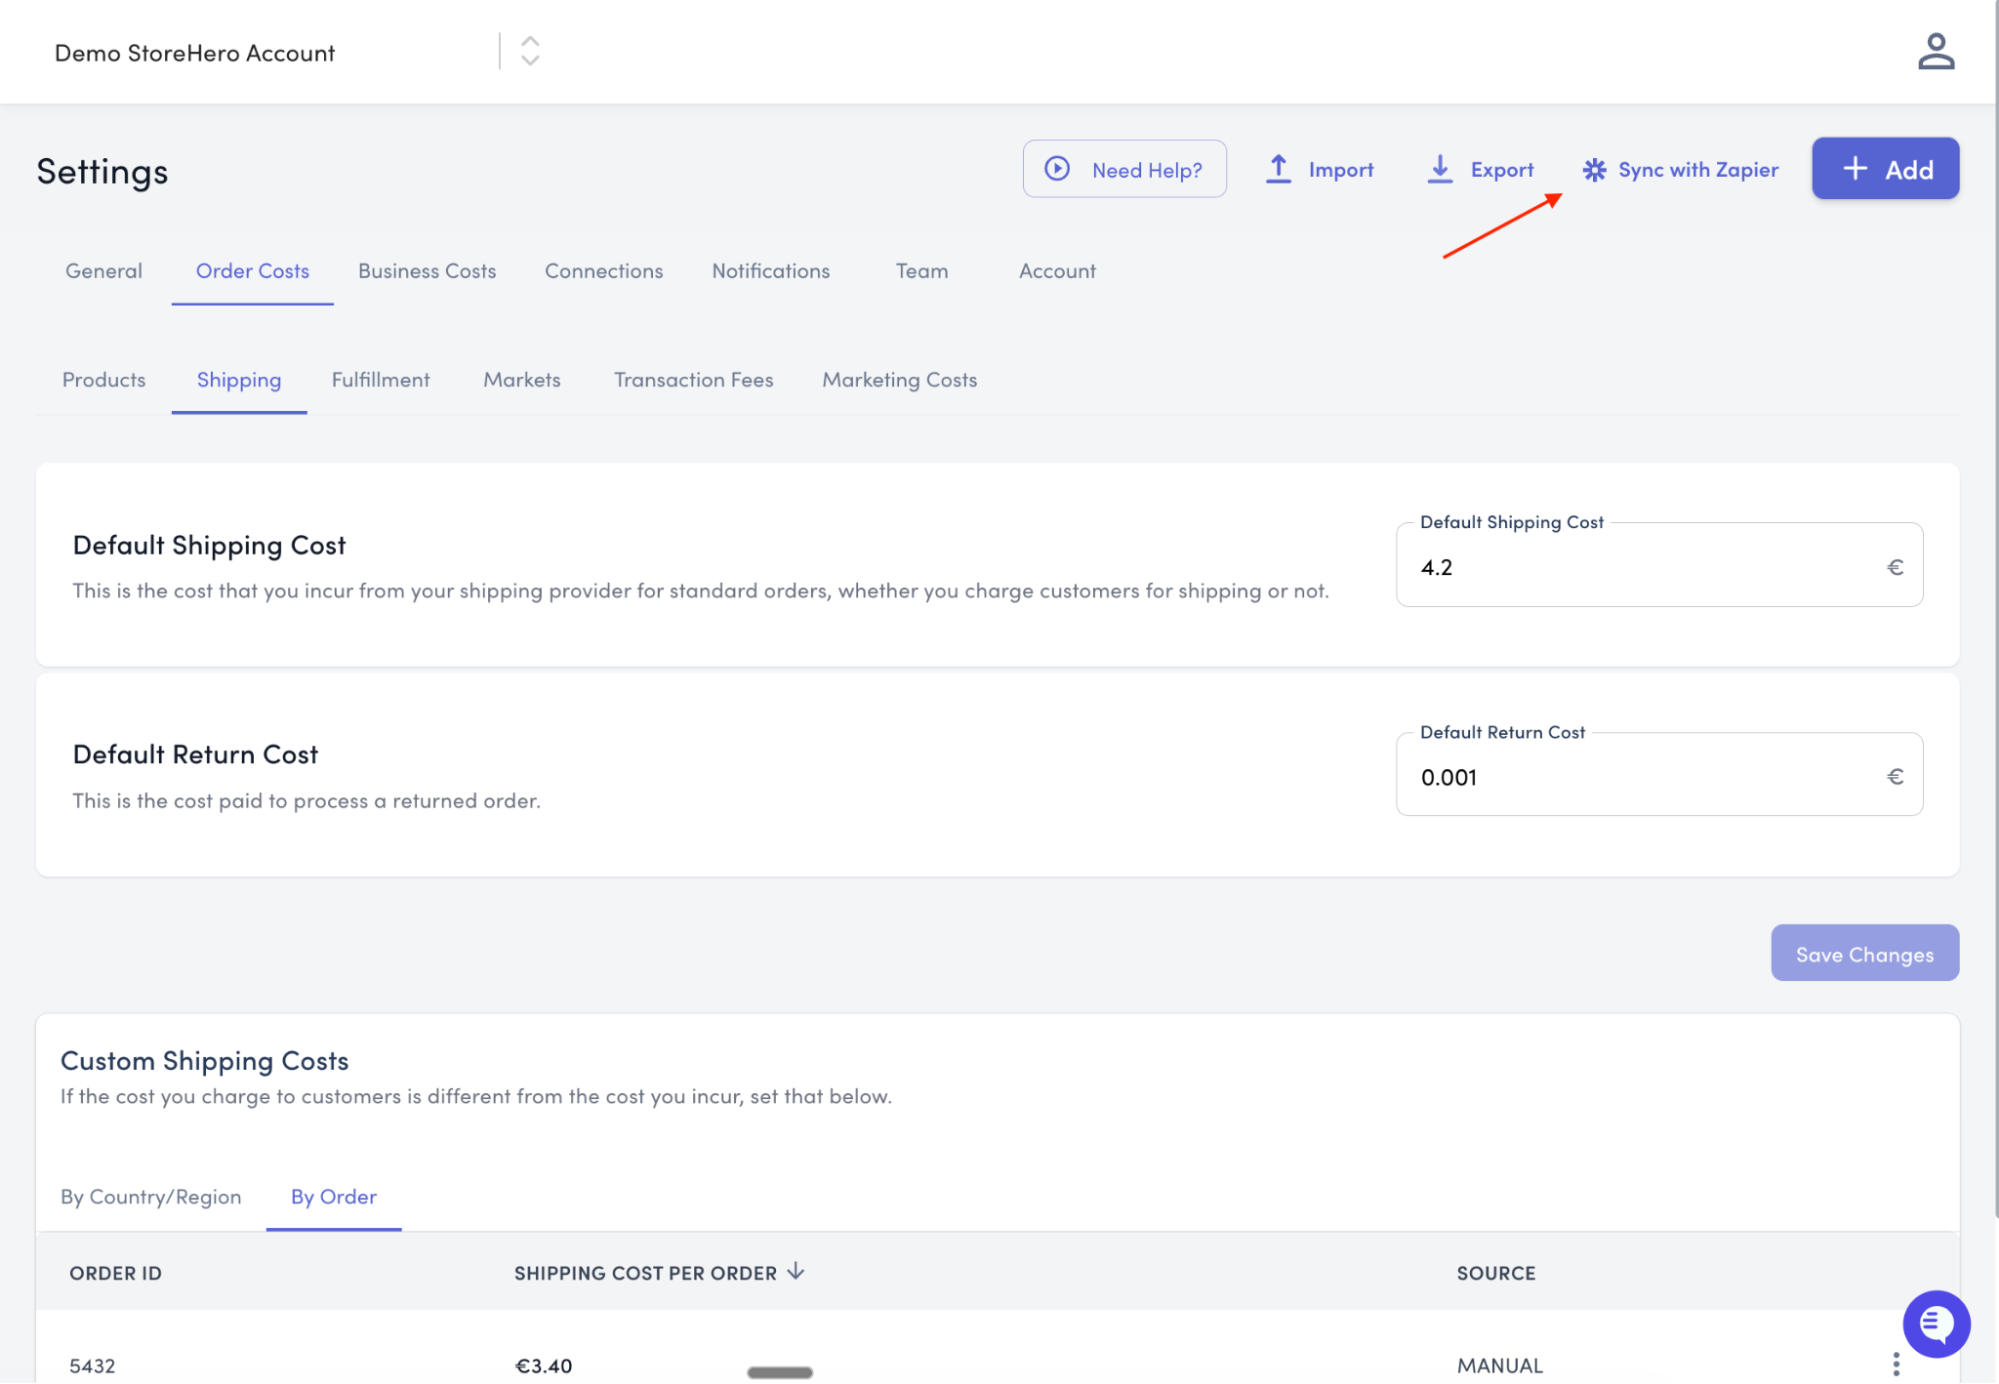Click the plus icon in the Add button
Image resolution: width=1999 pixels, height=1384 pixels.
click(x=1855, y=169)
